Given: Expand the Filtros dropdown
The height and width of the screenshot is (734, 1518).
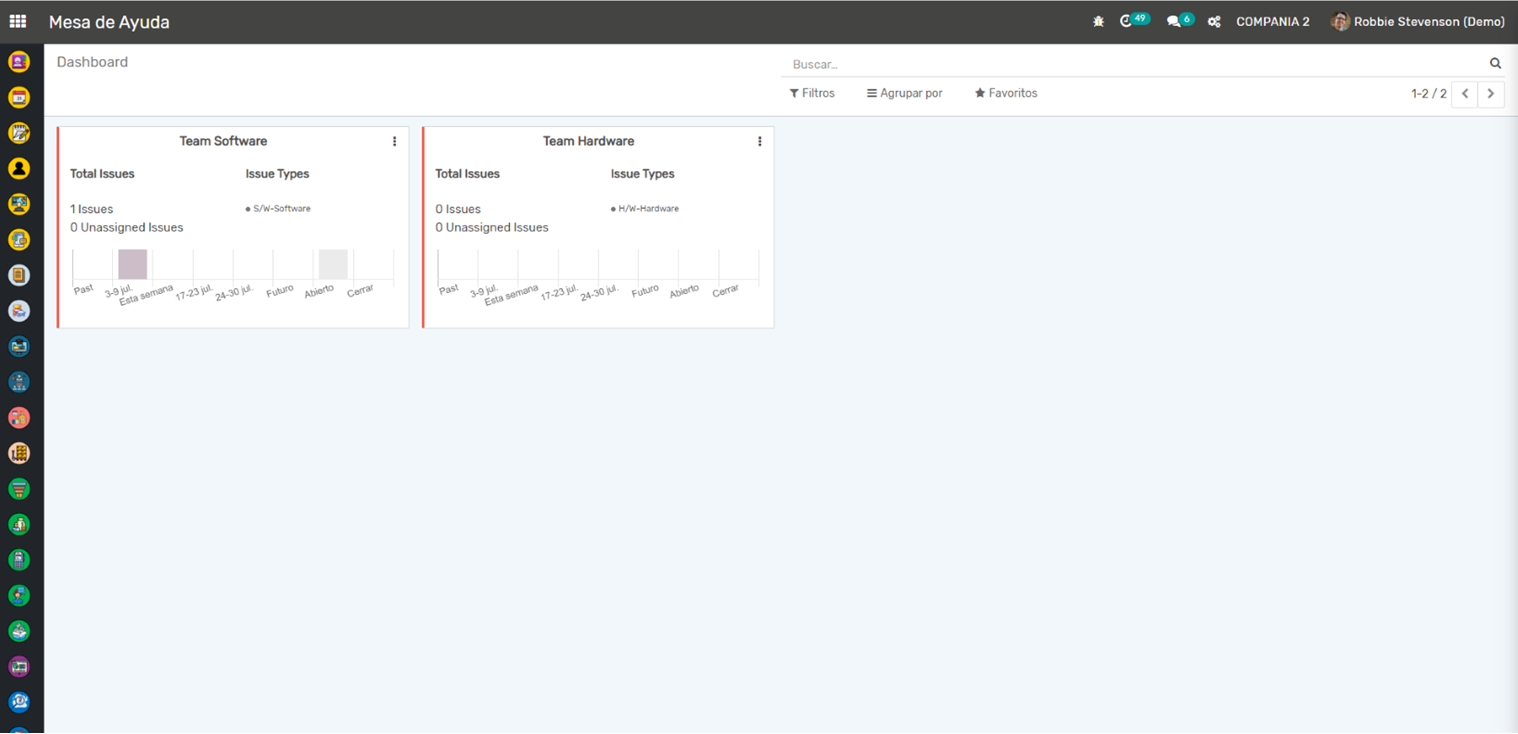Looking at the screenshot, I should click(x=811, y=93).
